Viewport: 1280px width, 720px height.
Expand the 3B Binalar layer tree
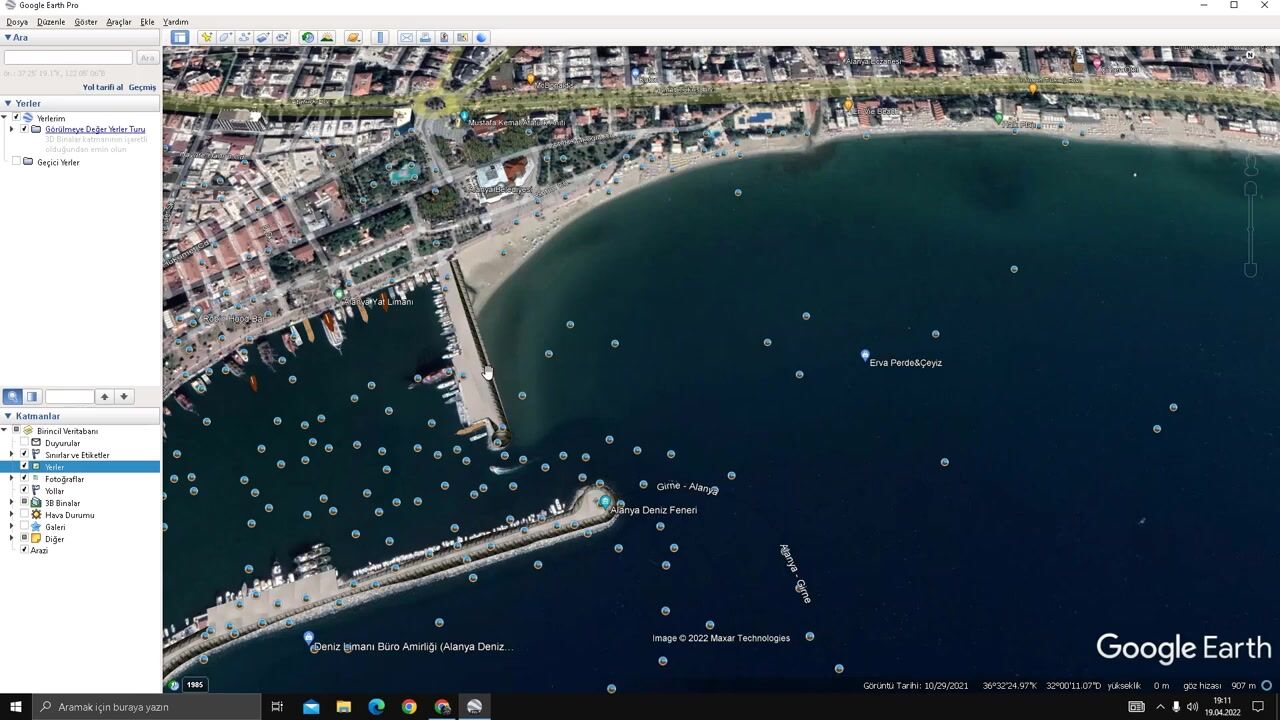pos(12,503)
